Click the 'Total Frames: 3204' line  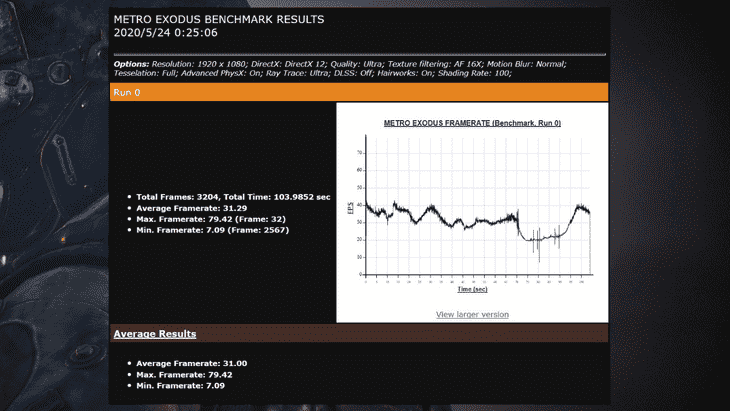click(x=233, y=197)
